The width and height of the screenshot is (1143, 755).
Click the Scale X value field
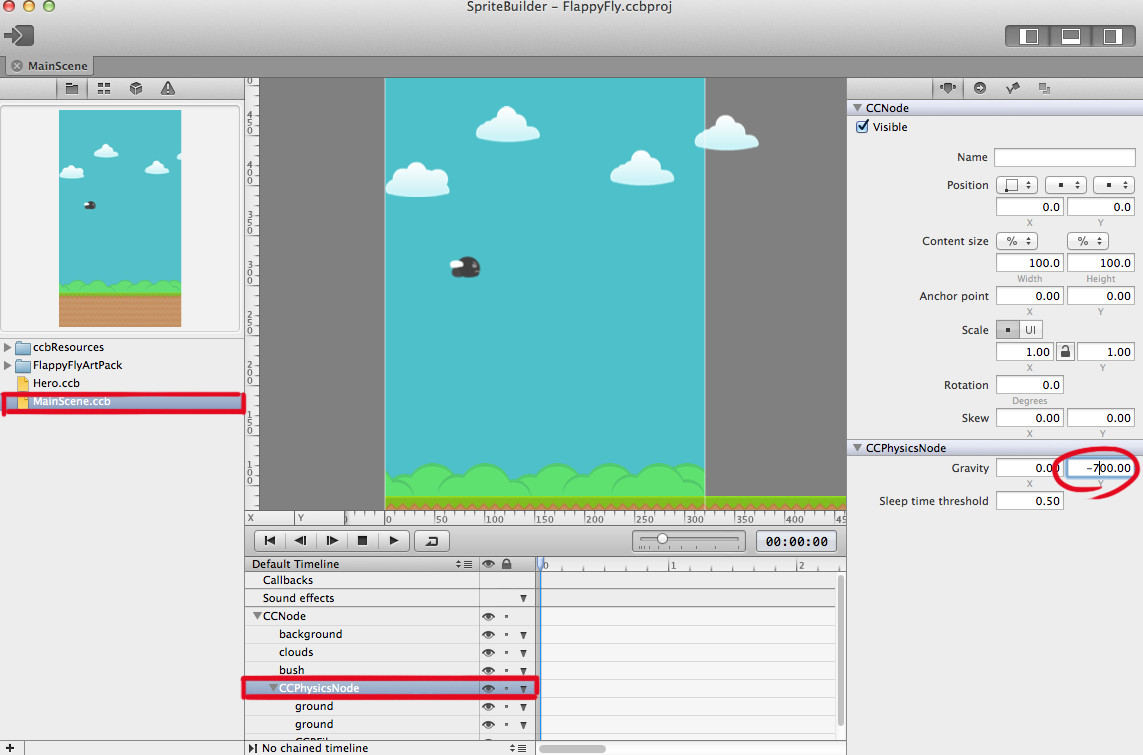(1025, 352)
